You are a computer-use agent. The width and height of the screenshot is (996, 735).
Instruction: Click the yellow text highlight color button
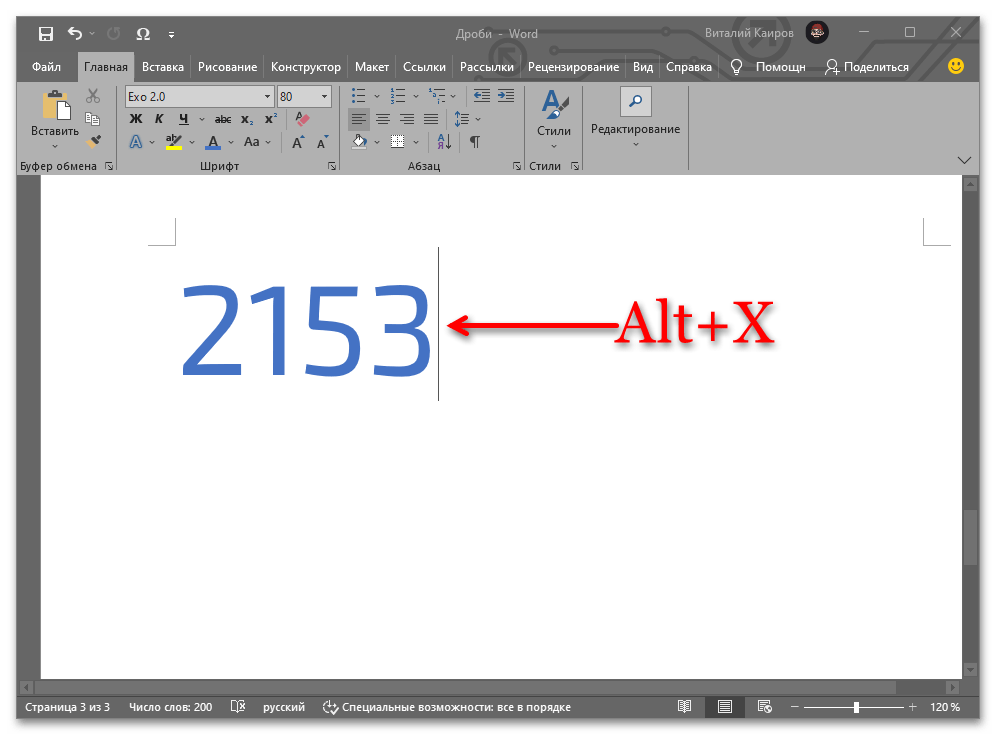[174, 142]
